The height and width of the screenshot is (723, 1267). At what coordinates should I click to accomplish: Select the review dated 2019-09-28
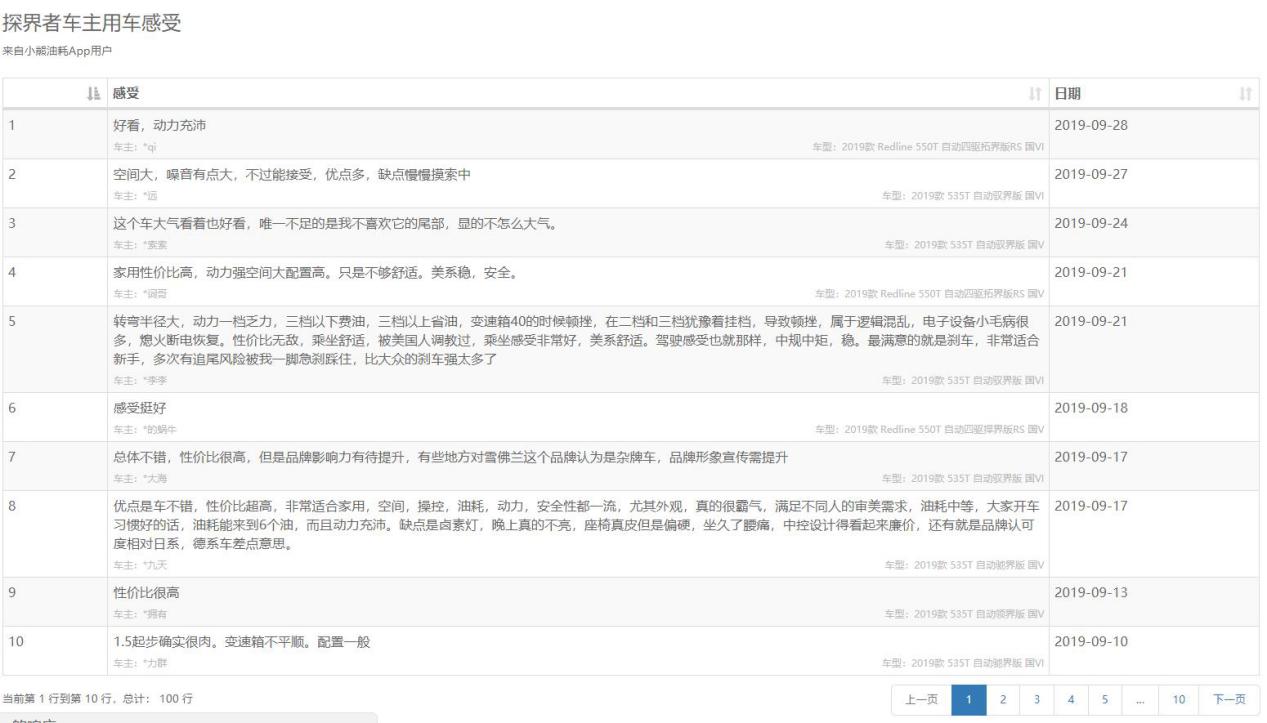tap(400, 132)
